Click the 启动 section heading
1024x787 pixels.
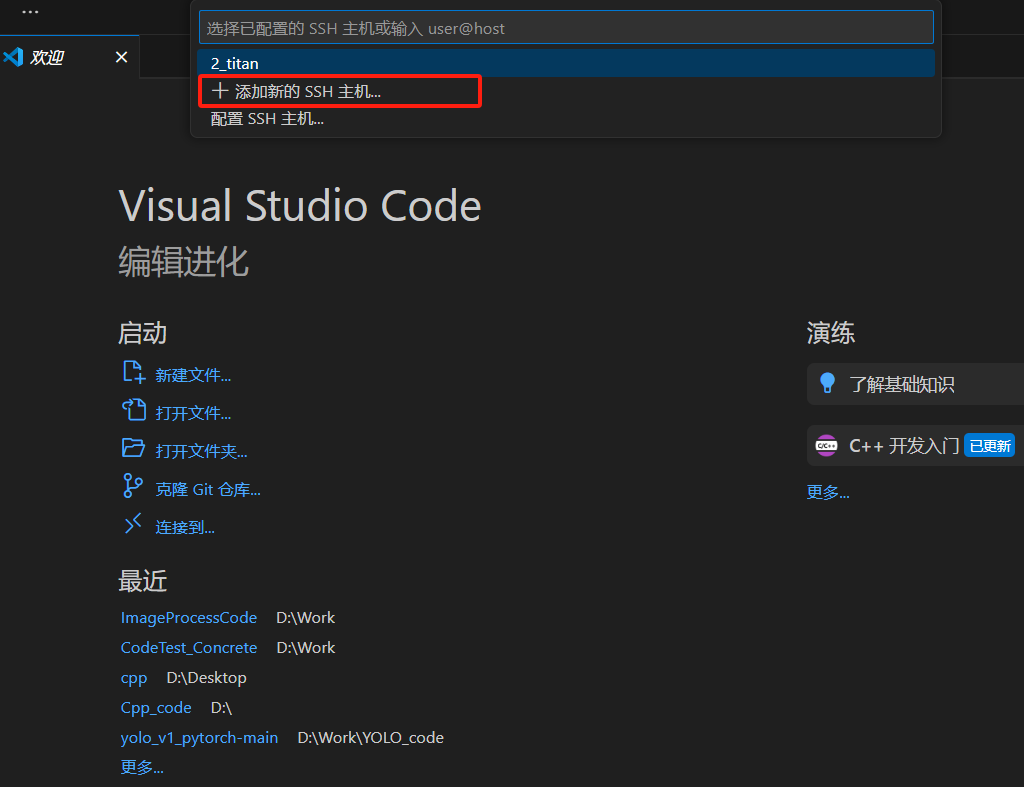[142, 333]
